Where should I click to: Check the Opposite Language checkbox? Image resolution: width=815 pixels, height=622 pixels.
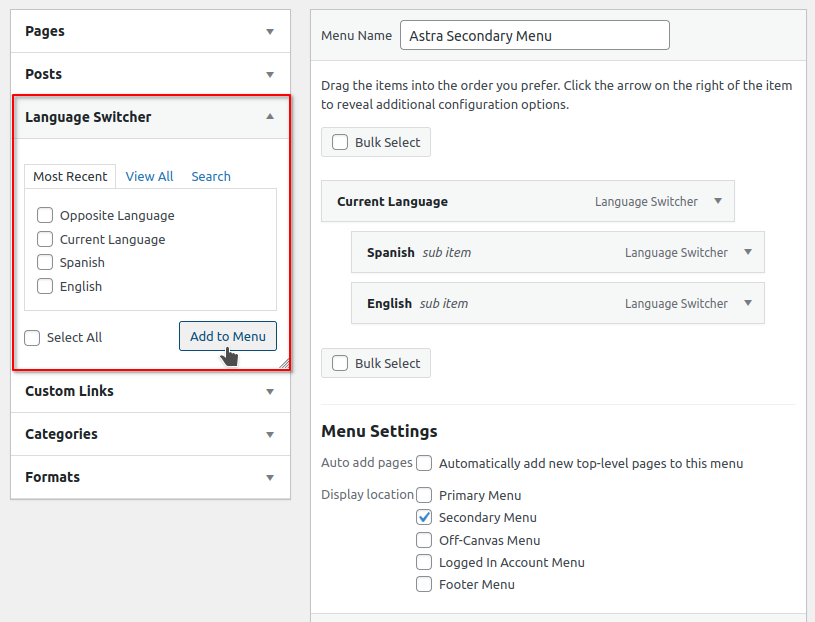click(44, 215)
